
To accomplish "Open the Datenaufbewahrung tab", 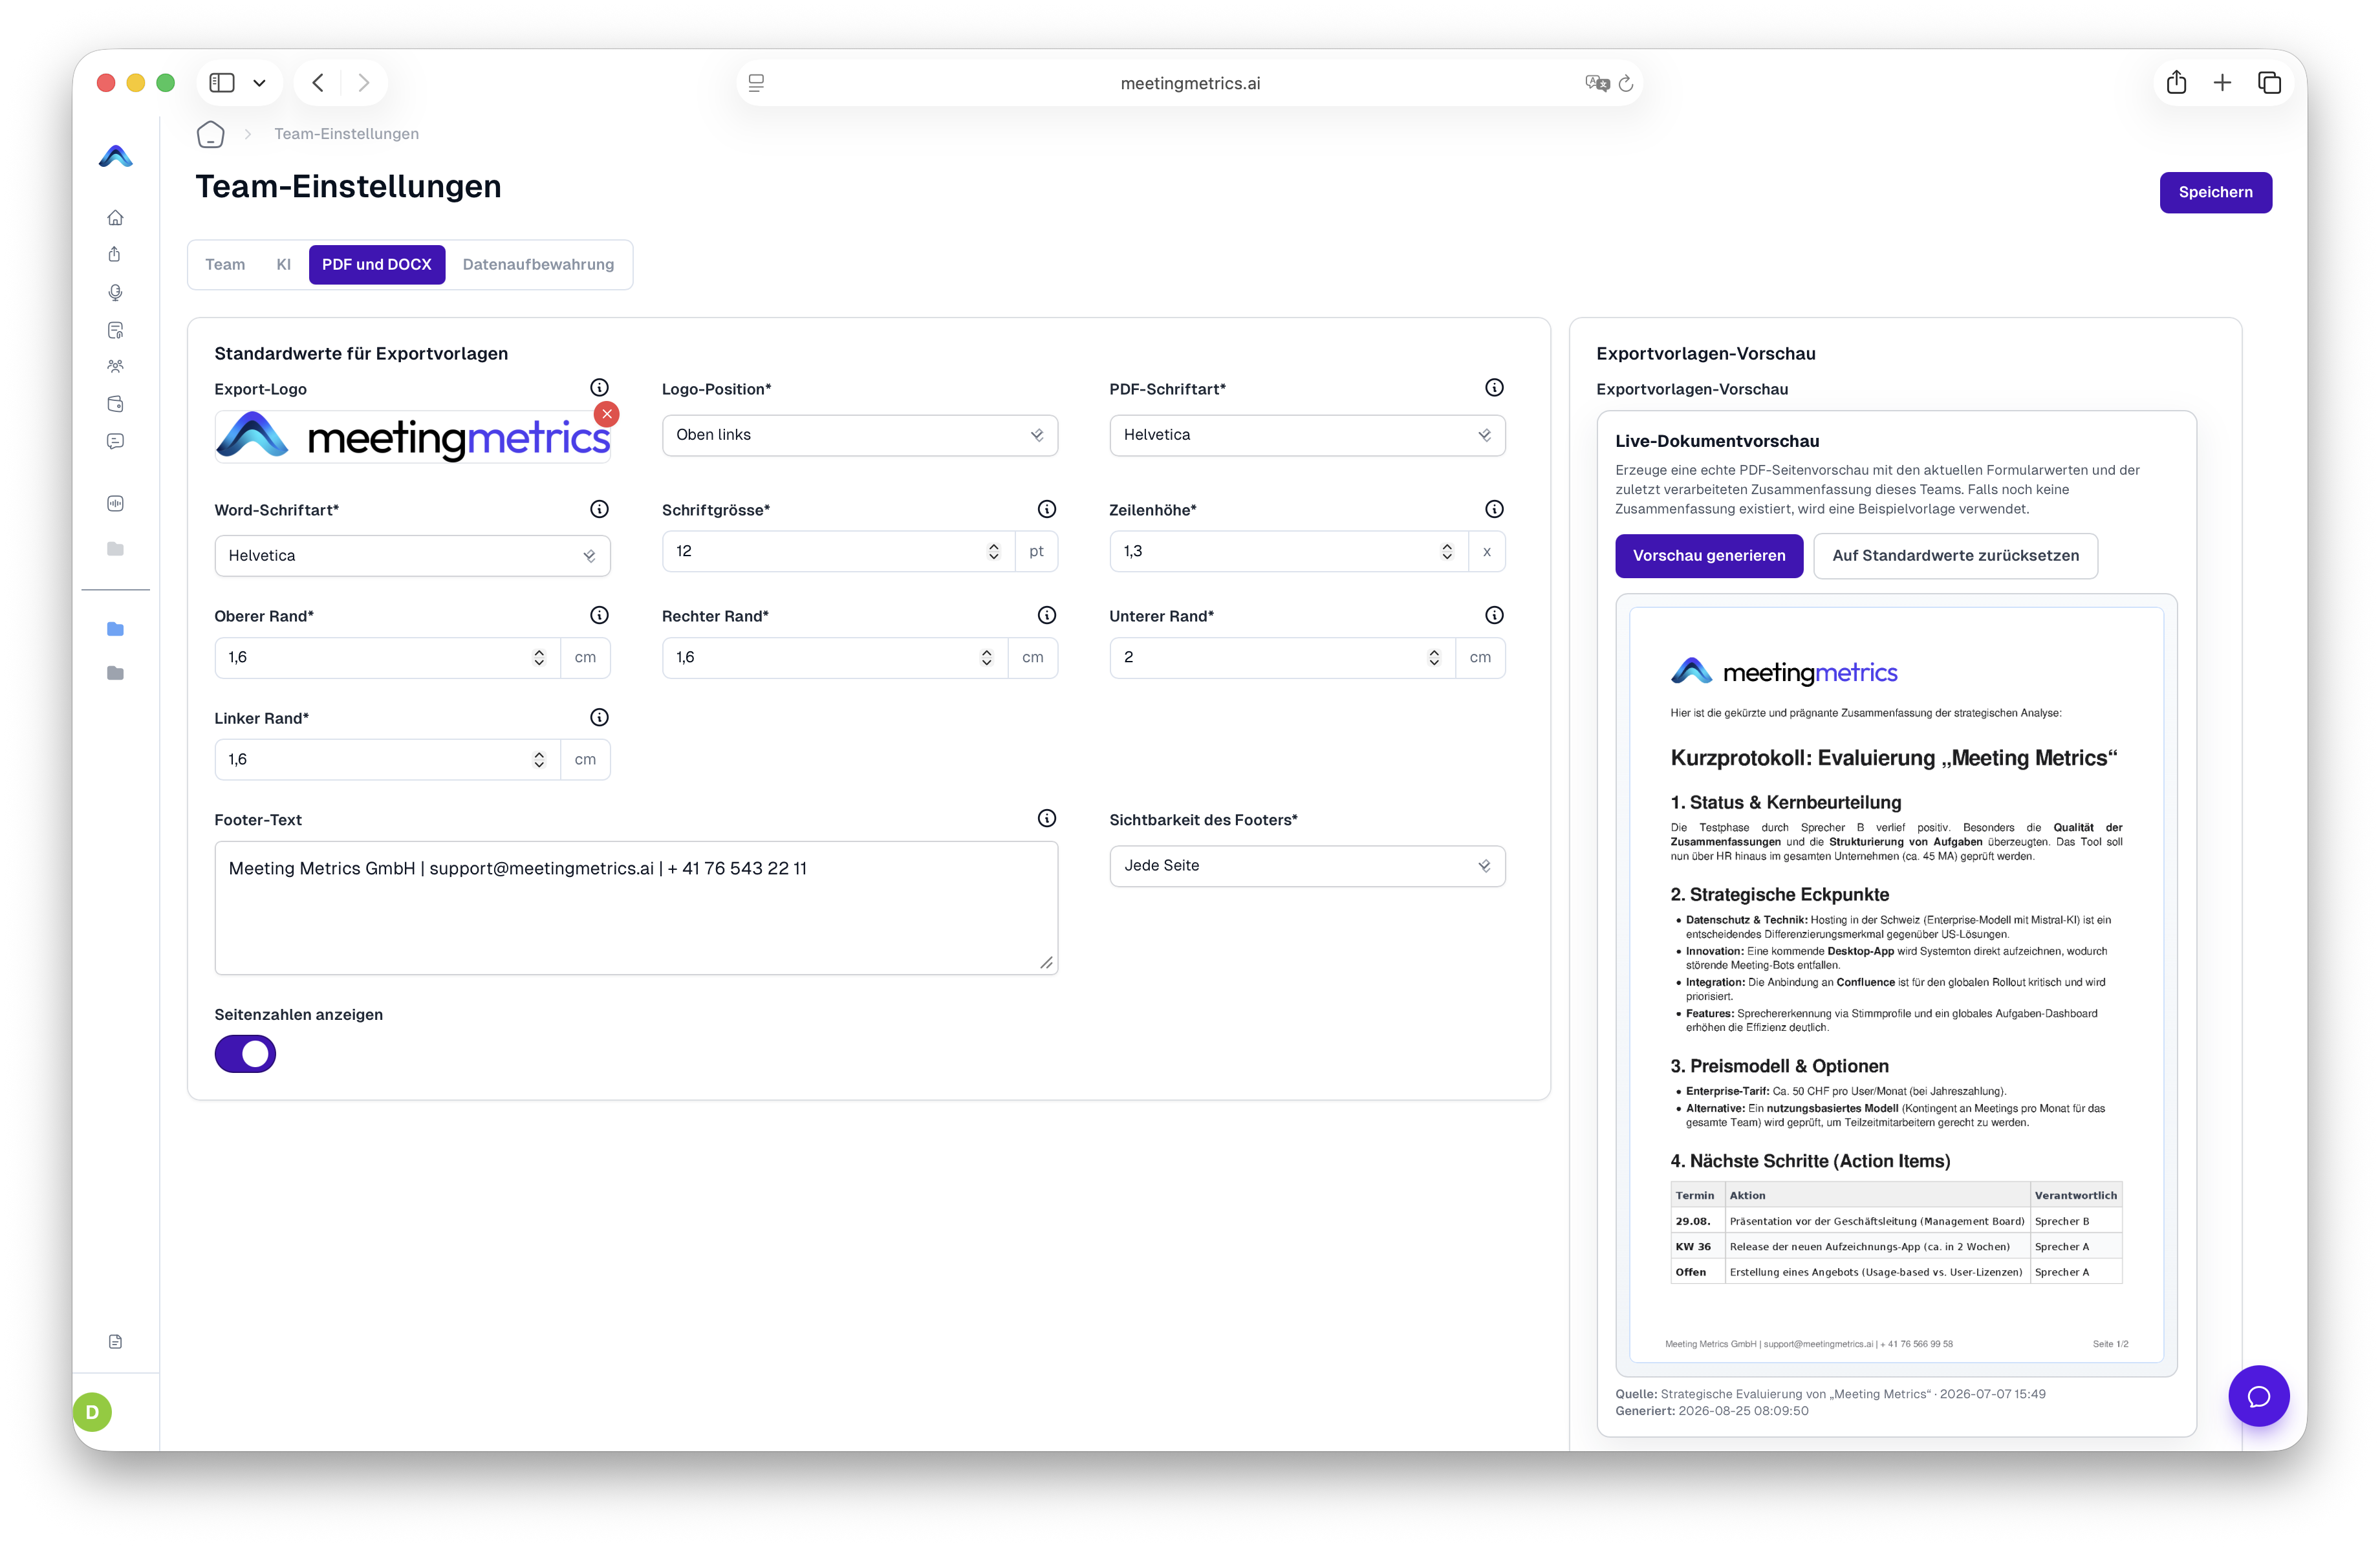I will tap(538, 265).
